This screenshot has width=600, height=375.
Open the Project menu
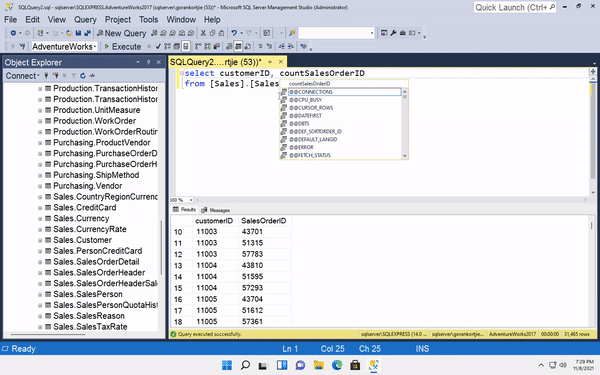tap(118, 20)
